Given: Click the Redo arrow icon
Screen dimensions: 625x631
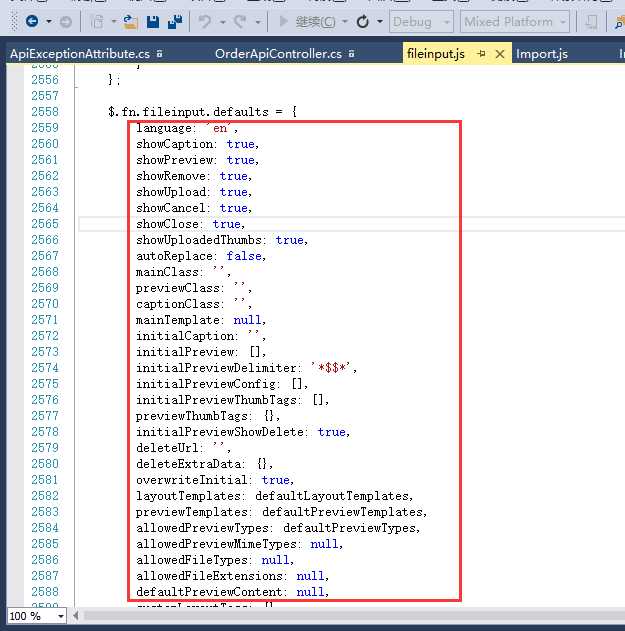Looking at the screenshot, I should coord(240,21).
